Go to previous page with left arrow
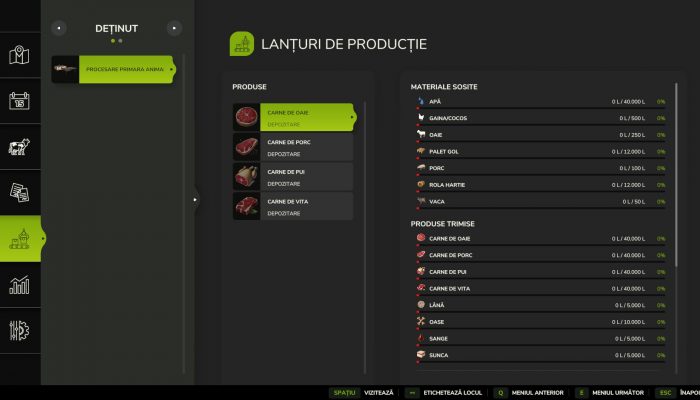Screen dimensions: 700x400 59,28
